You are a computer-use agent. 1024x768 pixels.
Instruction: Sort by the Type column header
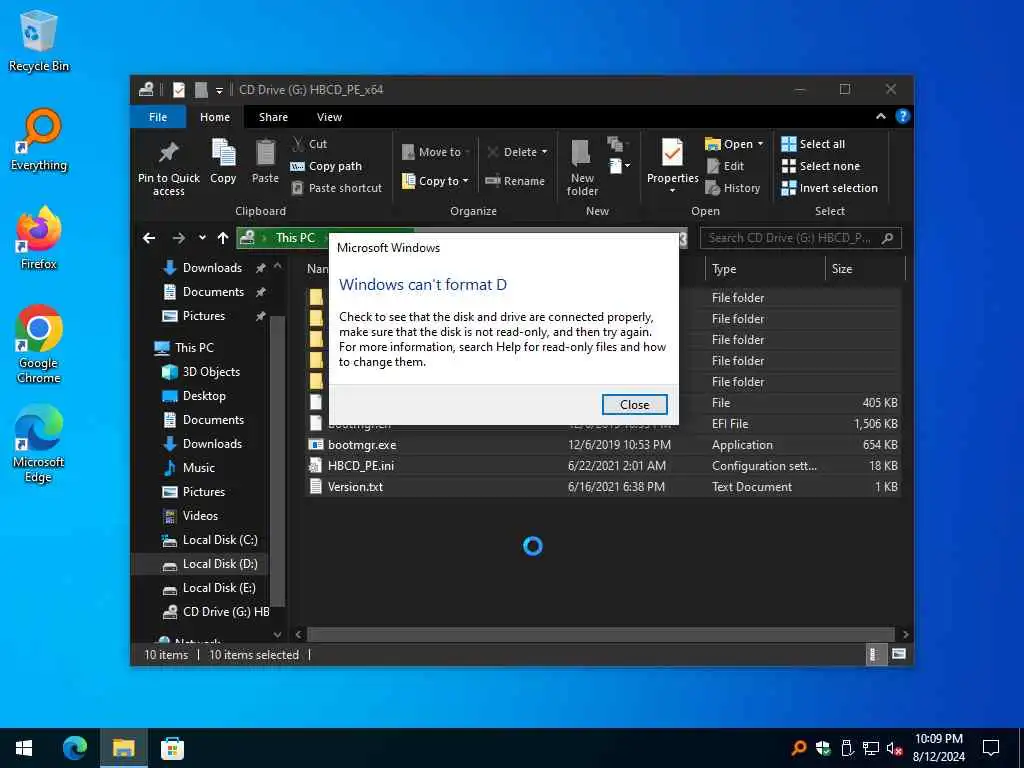[724, 268]
